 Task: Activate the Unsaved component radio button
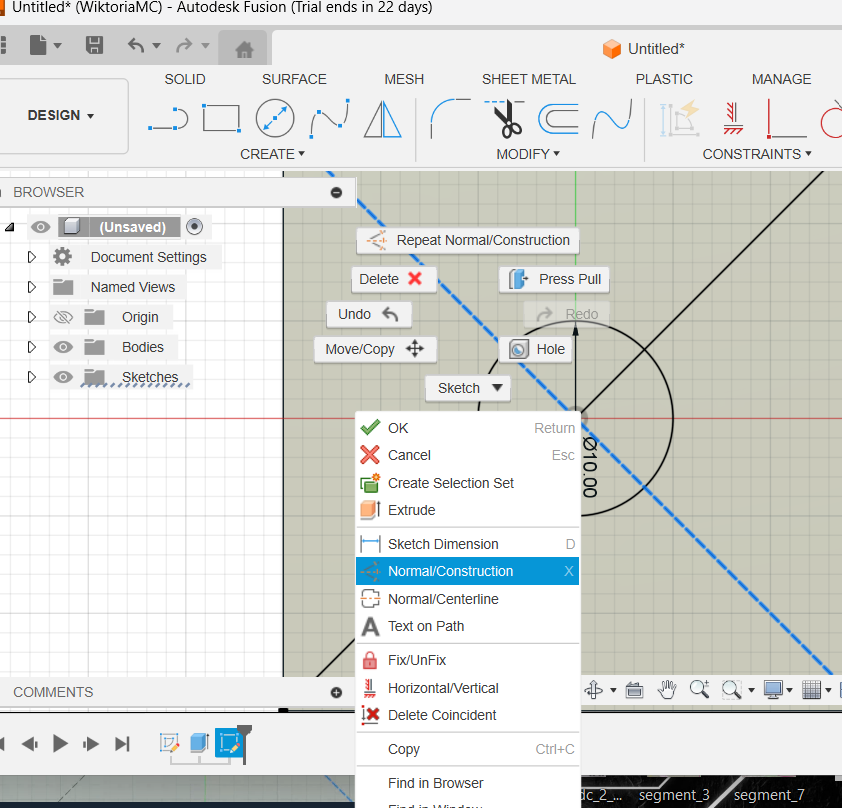coord(194,227)
